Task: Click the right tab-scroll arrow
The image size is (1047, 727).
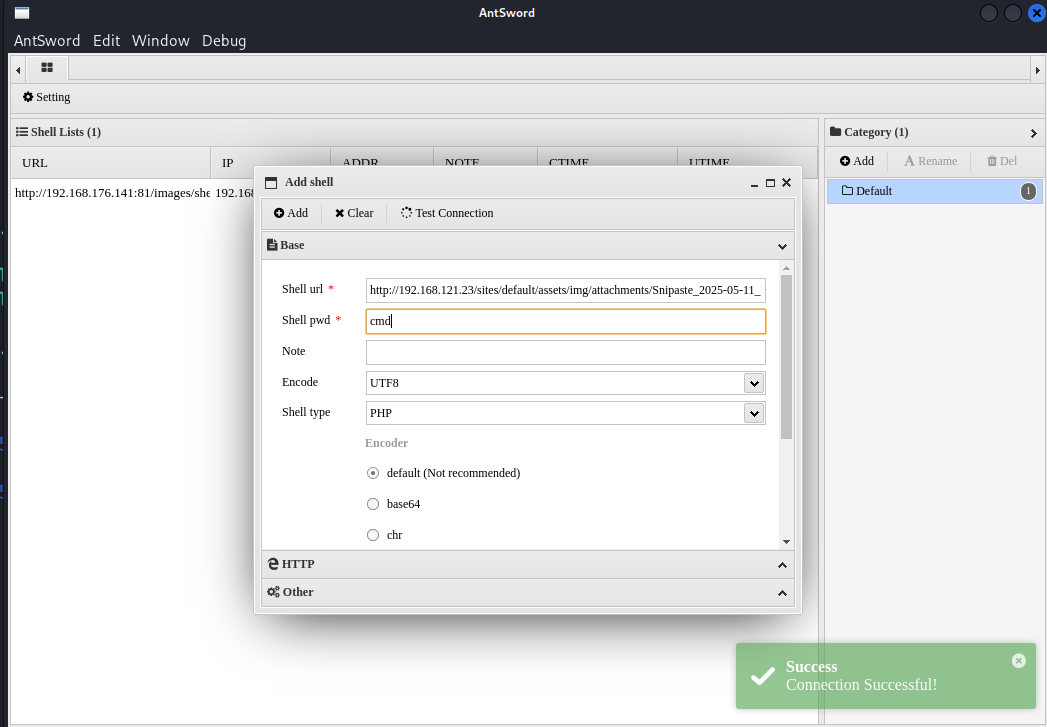Action: 1038,70
